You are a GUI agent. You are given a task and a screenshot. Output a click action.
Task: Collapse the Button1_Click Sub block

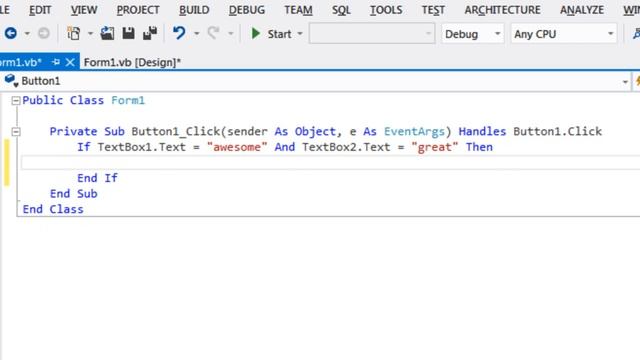click(16, 131)
